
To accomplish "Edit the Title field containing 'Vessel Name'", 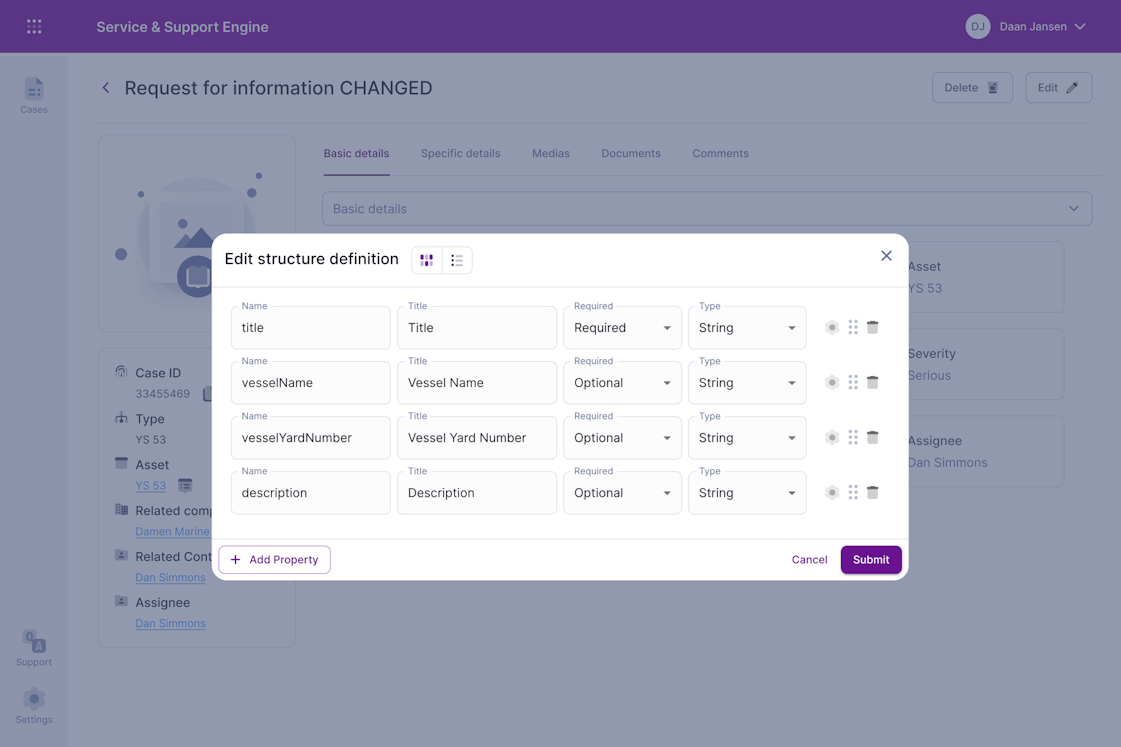I will tap(477, 382).
